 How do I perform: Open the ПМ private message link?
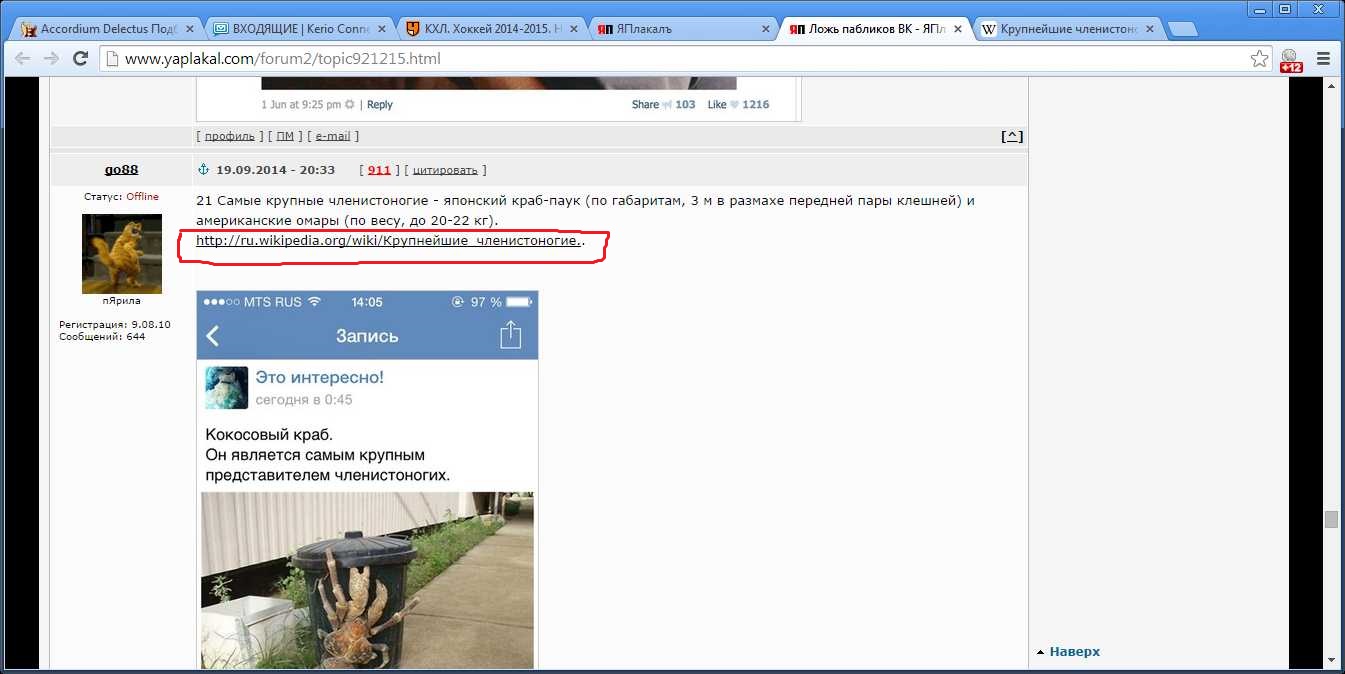pyautogui.click(x=285, y=136)
